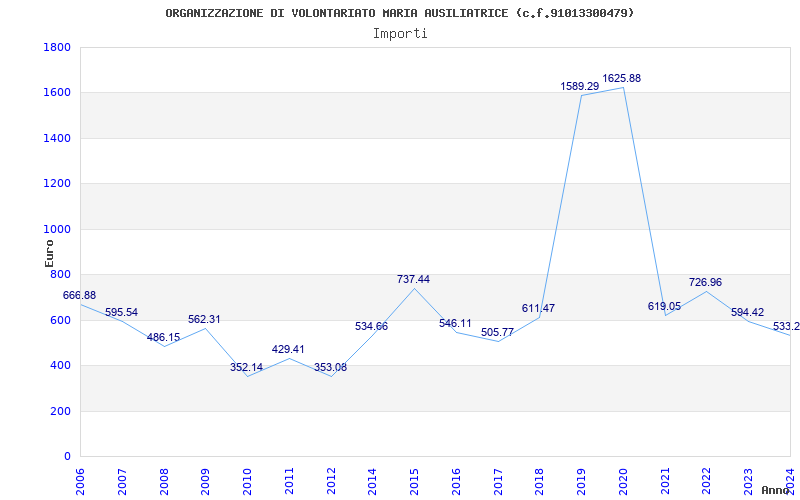Select data label 546.11
Image resolution: width=800 pixels, height=500 pixels.
[x=455, y=323]
